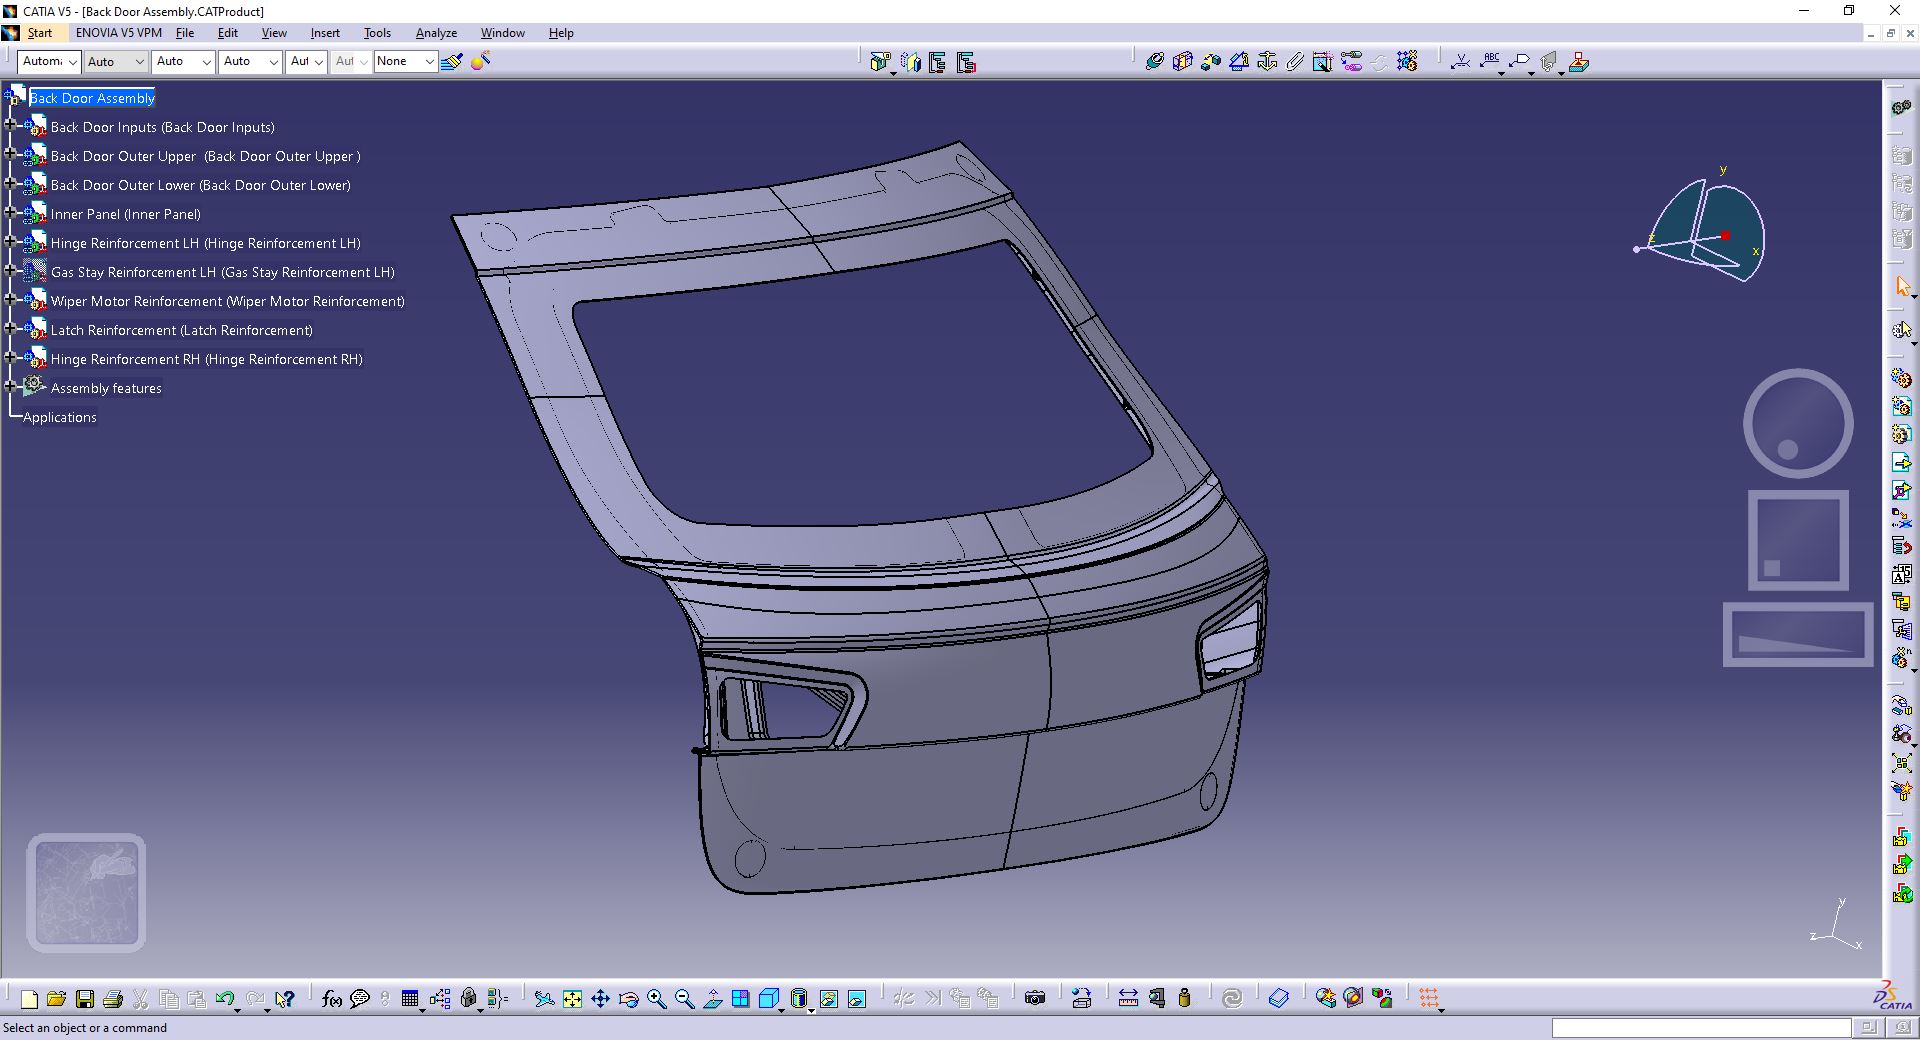Viewport: 1920px width, 1040px height.
Task: Select the Fly Mode airplane icon
Action: coord(544,998)
